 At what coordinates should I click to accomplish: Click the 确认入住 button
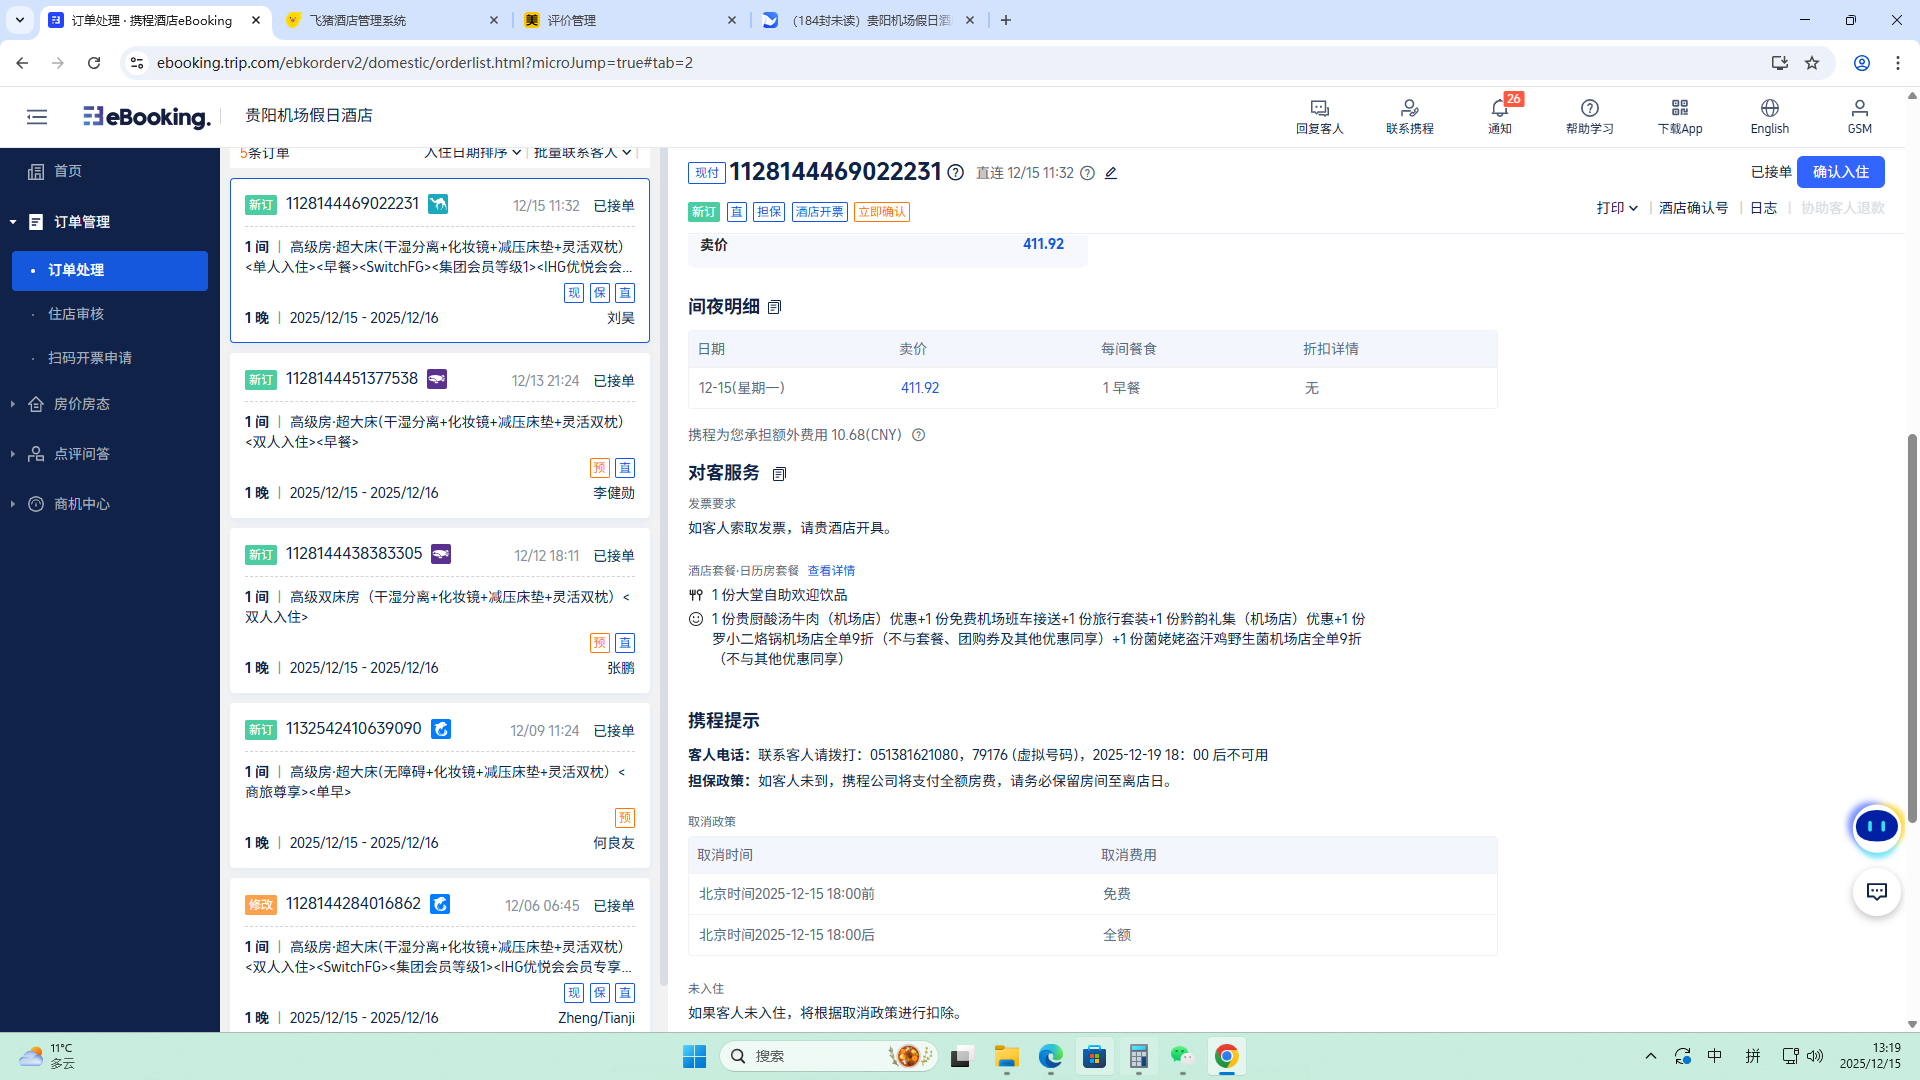click(1840, 172)
